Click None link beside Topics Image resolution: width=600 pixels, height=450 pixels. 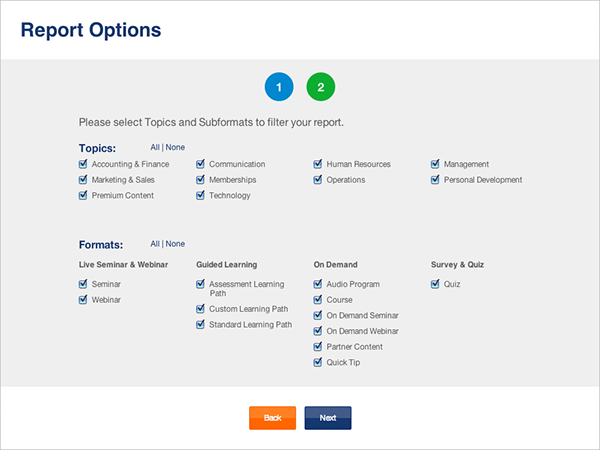175,147
